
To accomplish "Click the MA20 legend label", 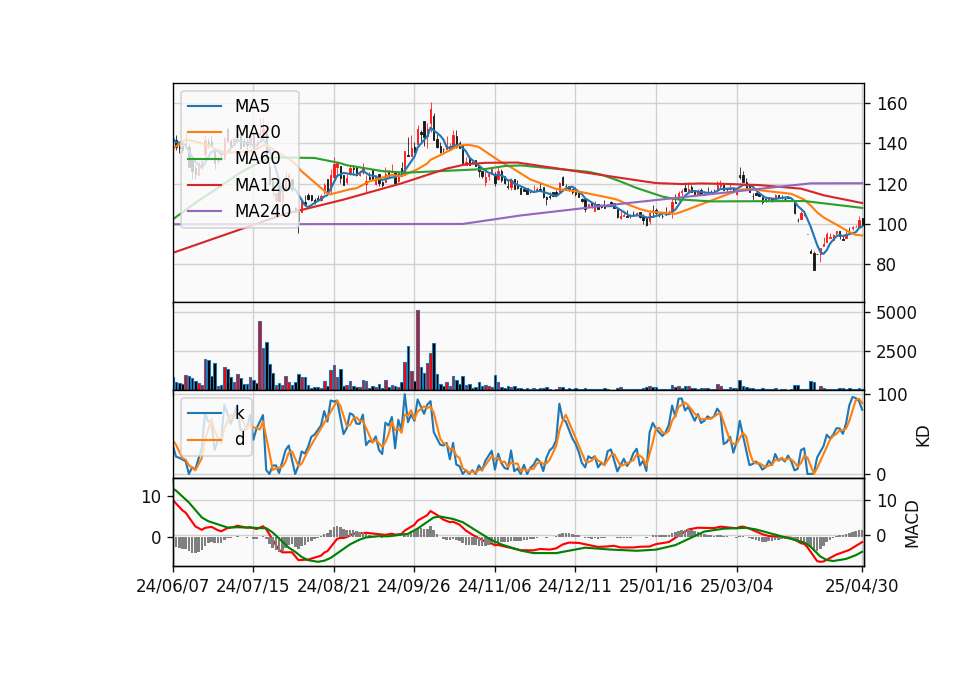I will 257,132.
